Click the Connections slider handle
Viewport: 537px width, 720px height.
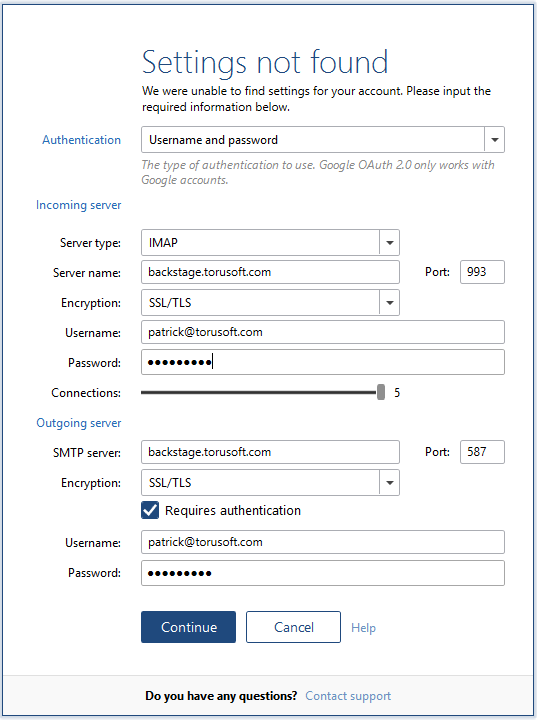pos(381,392)
